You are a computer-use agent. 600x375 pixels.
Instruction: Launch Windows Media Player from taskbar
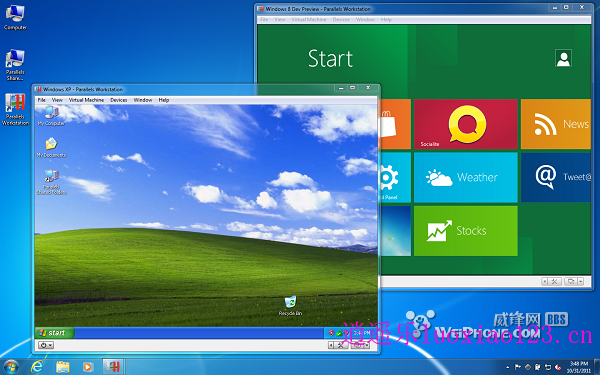pos(87,367)
